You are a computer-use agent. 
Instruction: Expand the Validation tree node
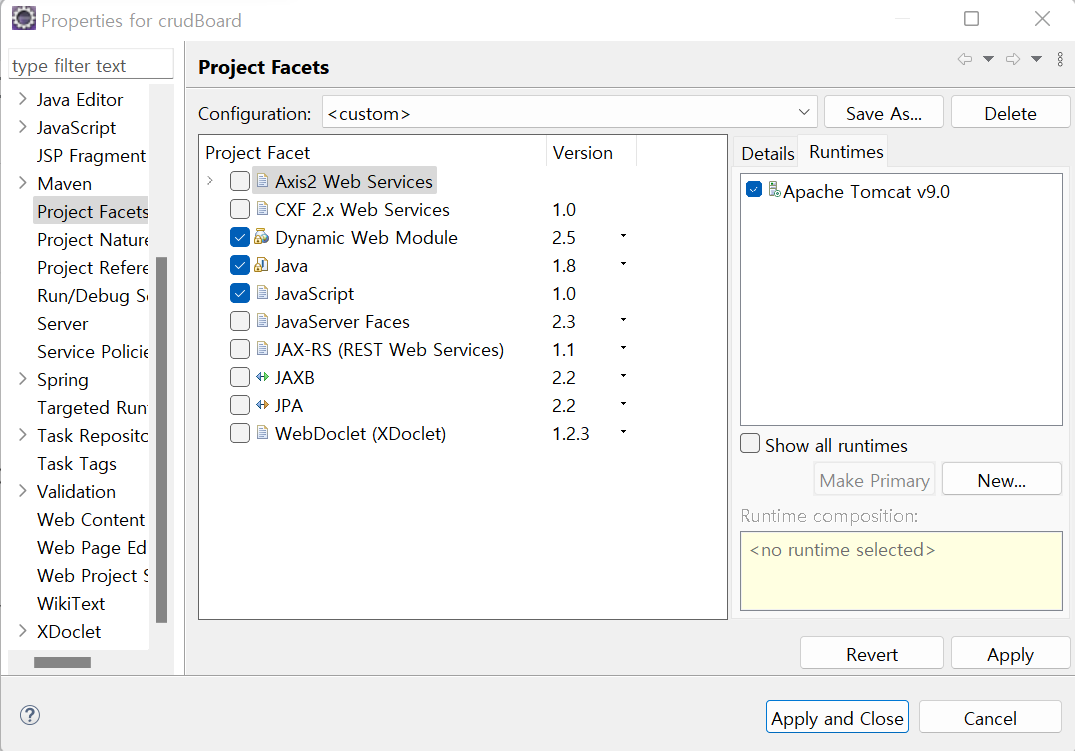23,490
